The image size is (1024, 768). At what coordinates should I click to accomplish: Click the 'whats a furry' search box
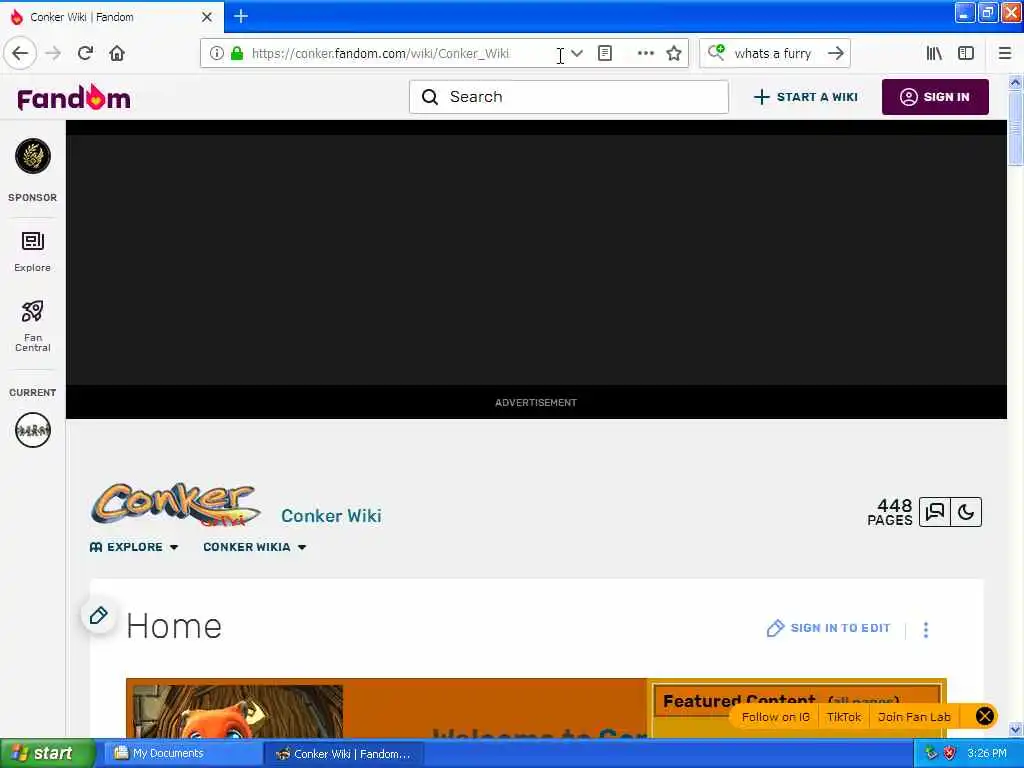773,54
